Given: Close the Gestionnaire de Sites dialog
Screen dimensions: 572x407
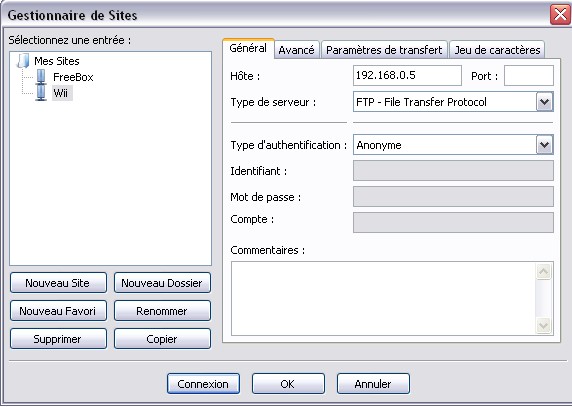Looking at the screenshot, I should (x=560, y=15).
